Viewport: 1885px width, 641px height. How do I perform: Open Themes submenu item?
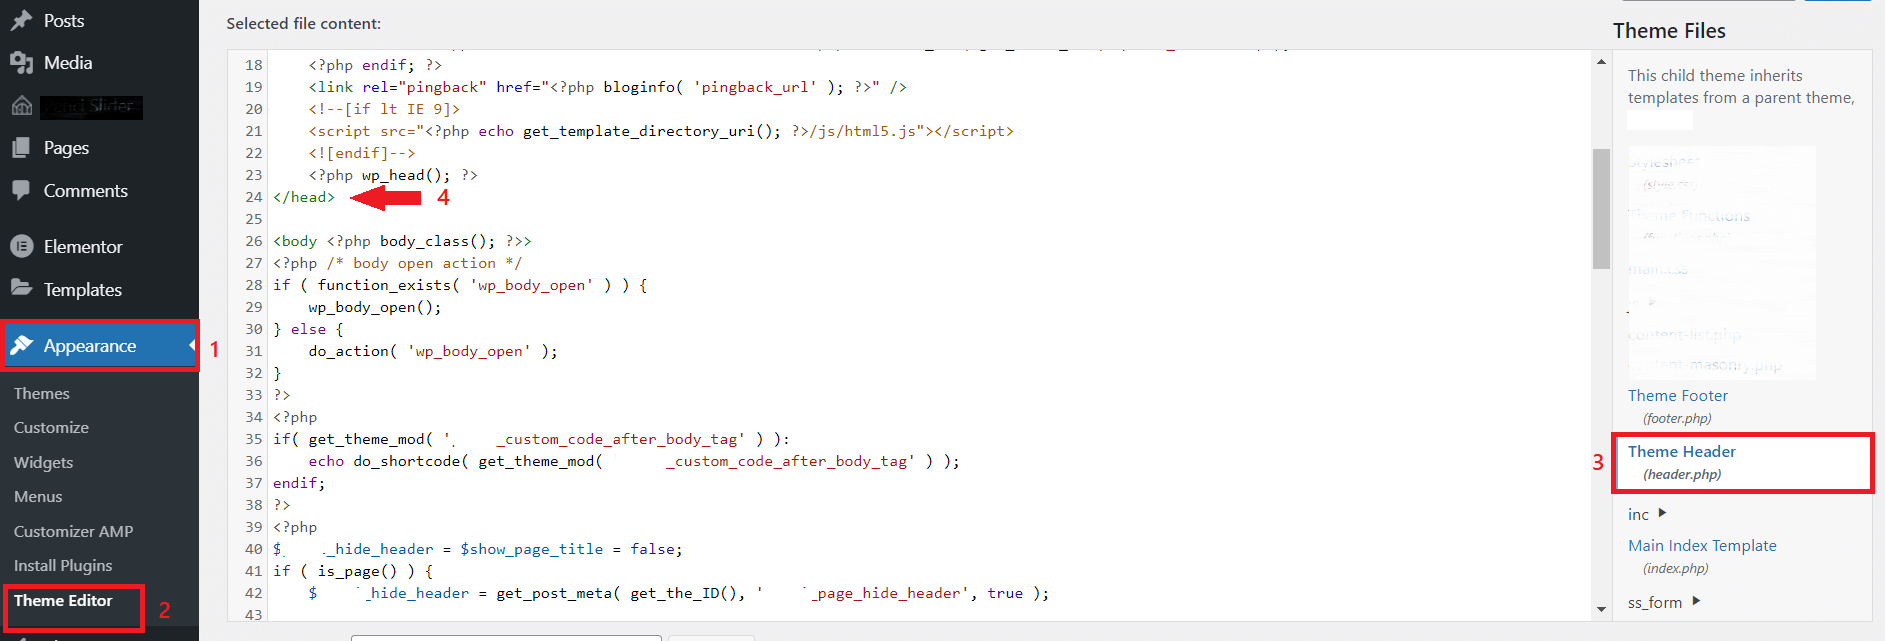coord(42,394)
